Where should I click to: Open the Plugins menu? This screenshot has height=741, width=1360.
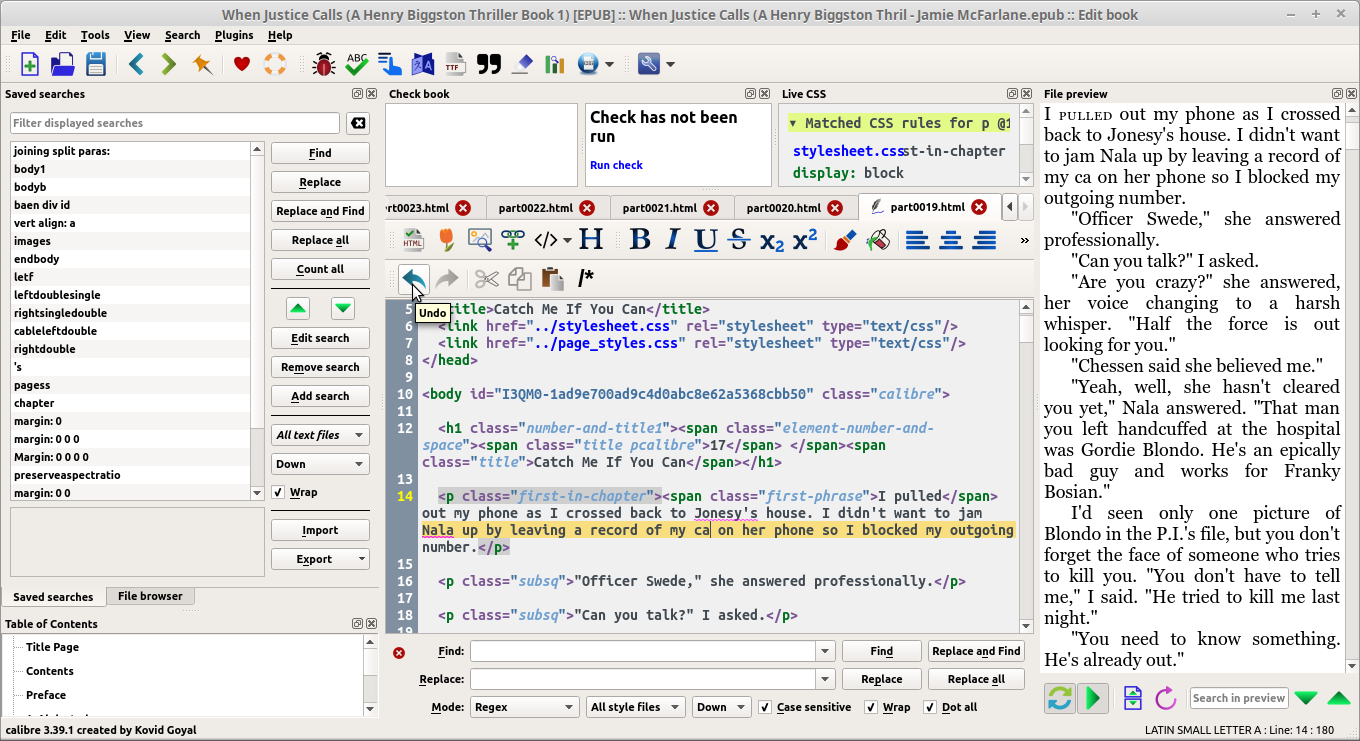[234, 35]
